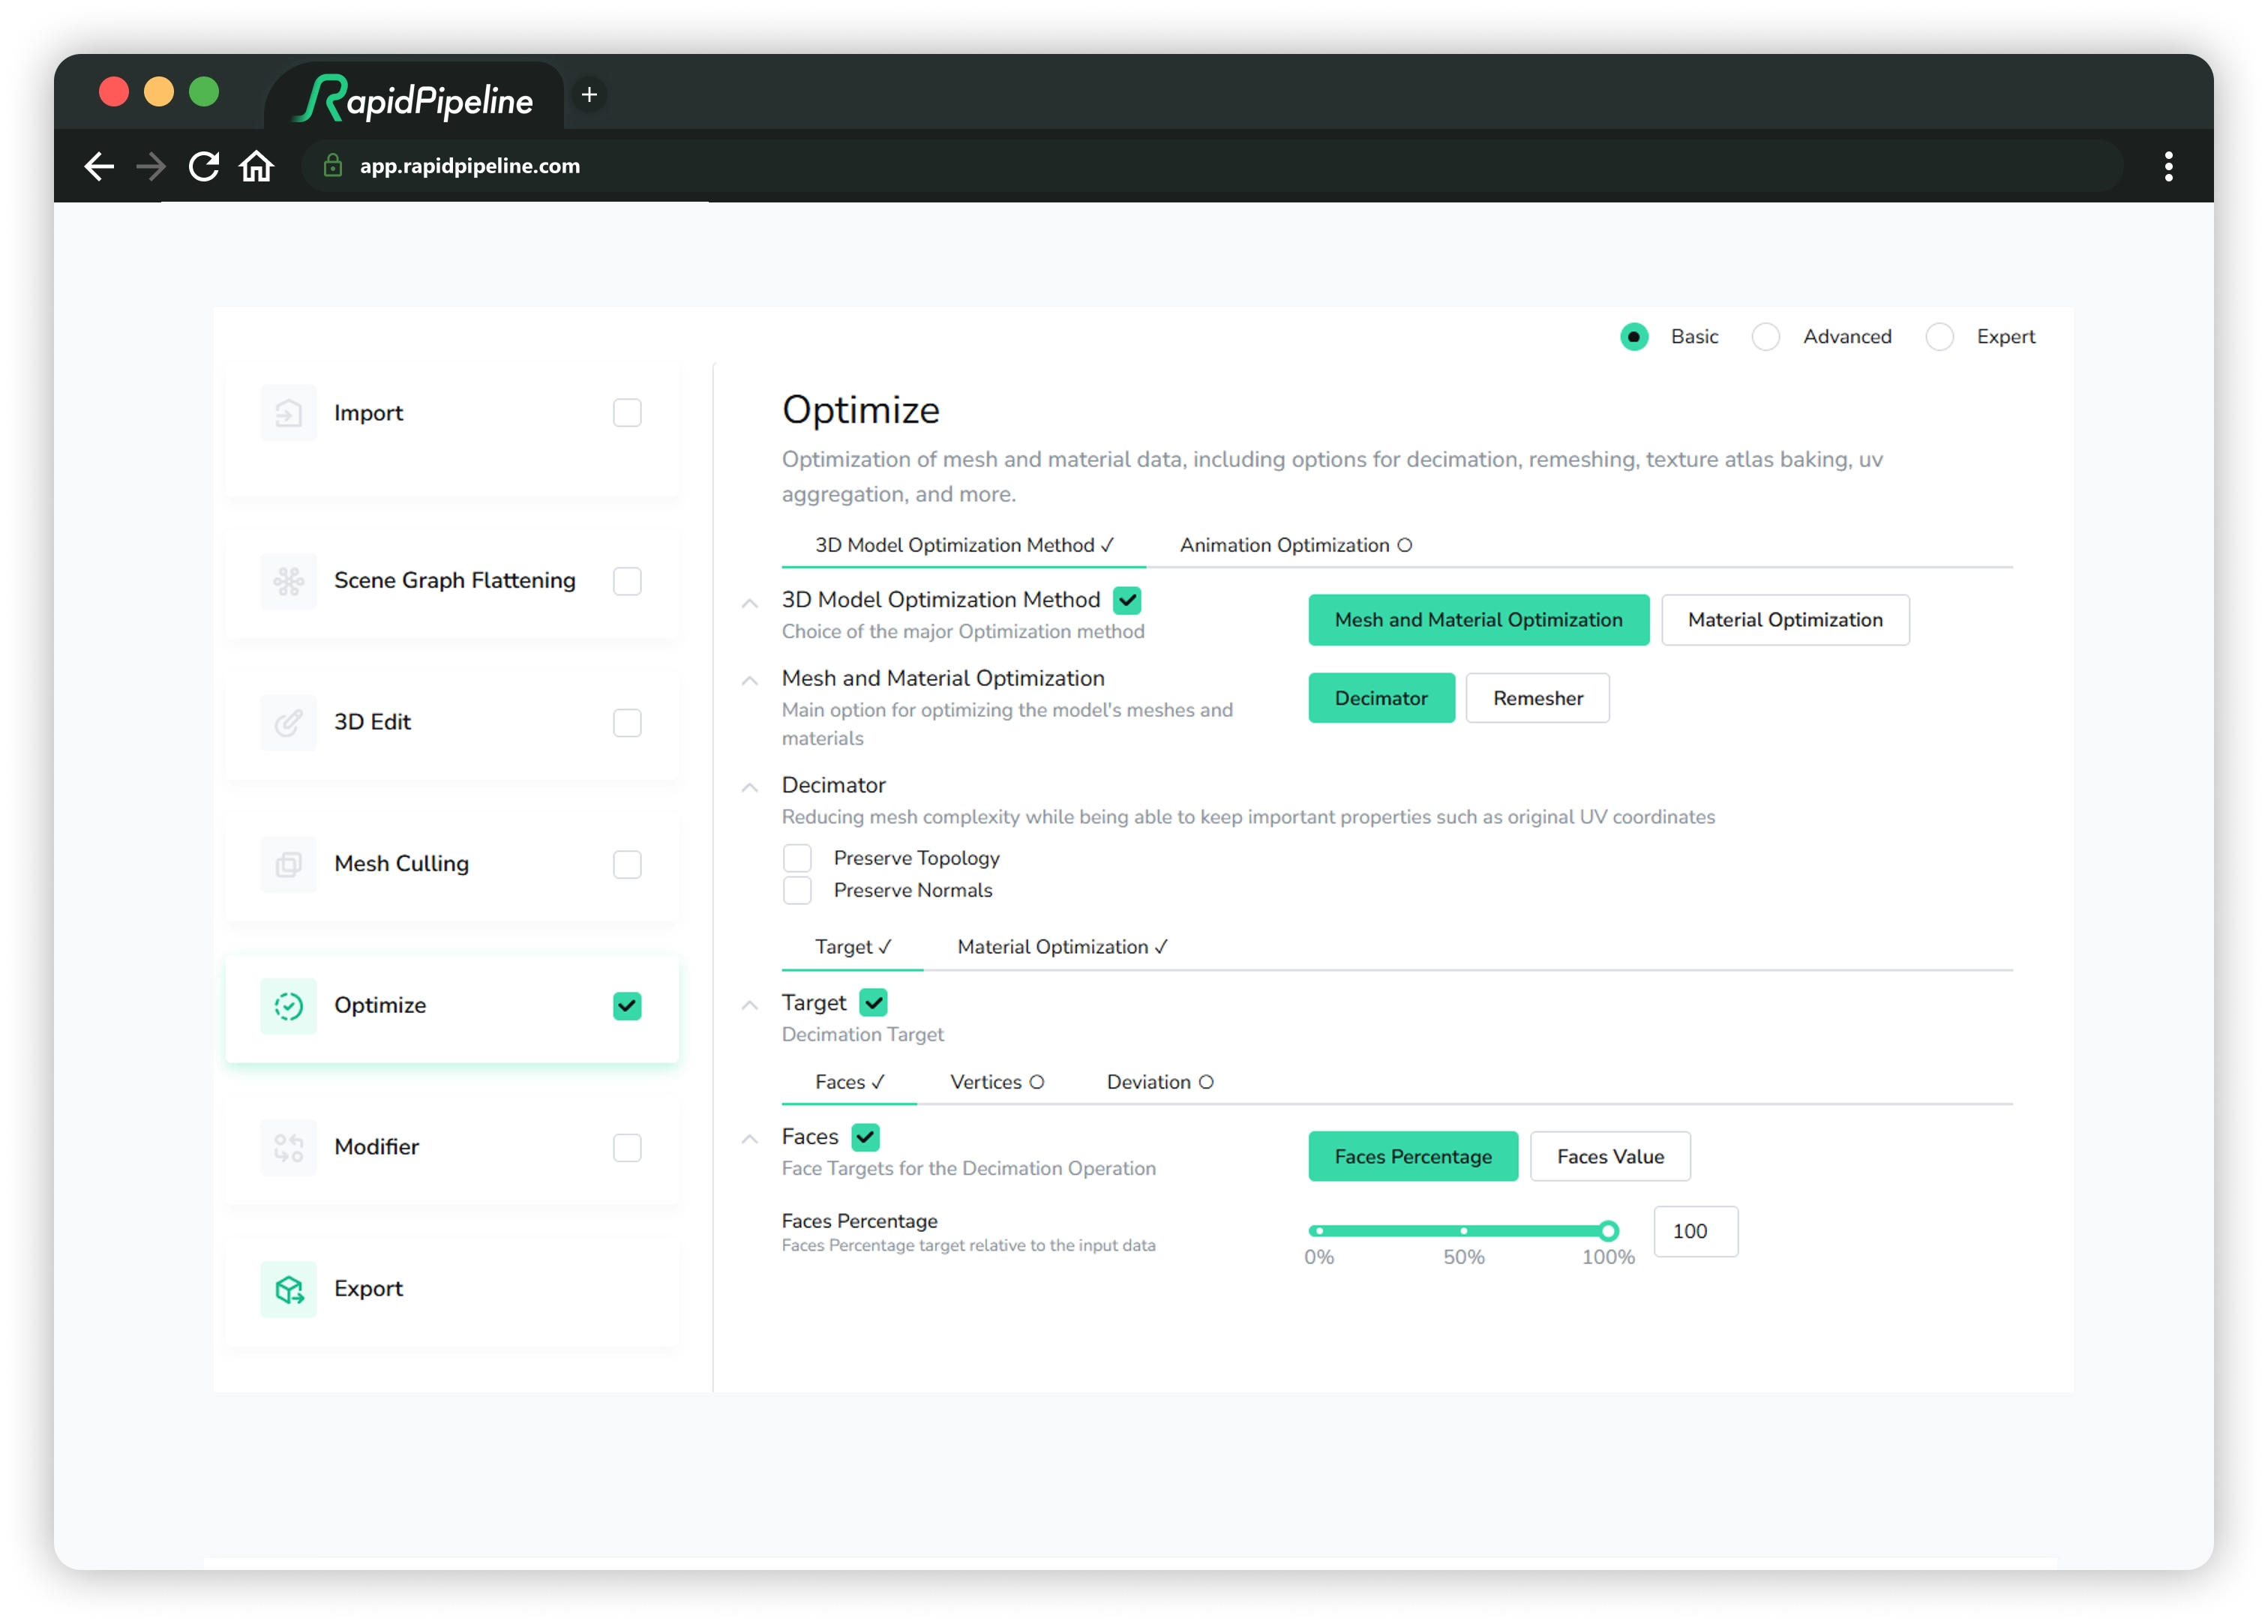Click the RapidPipeline browser tab
Screen dimensions: 2268x1624
point(414,98)
